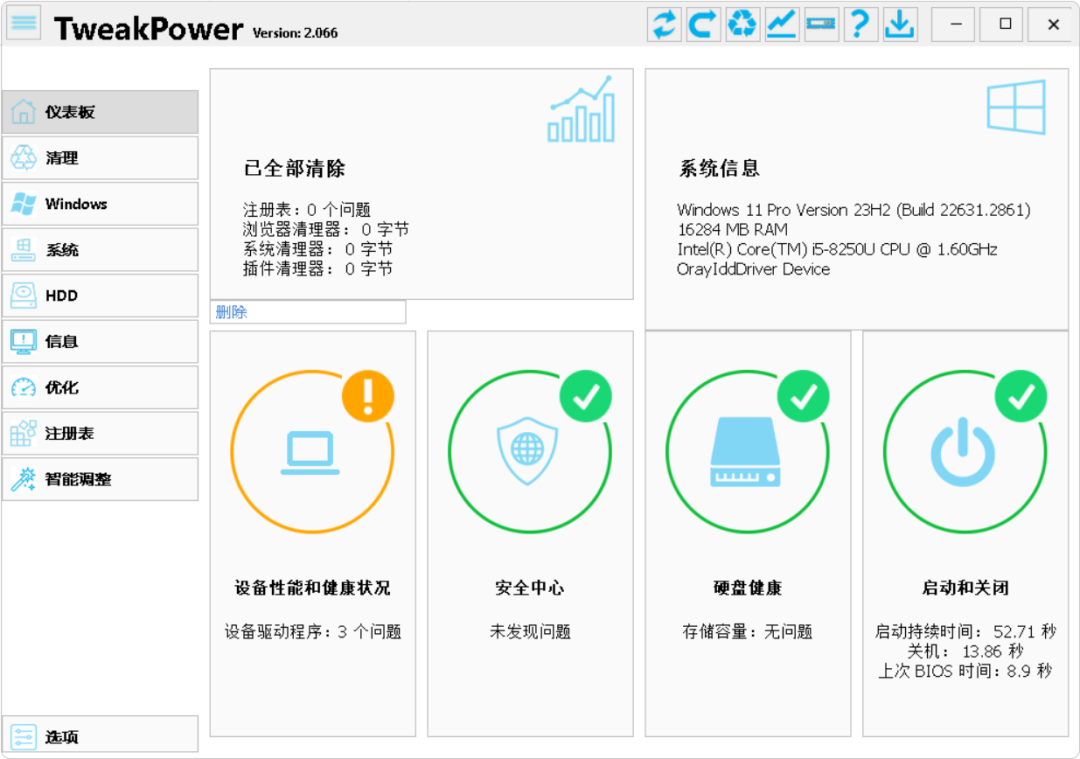Image resolution: width=1080 pixels, height=759 pixels.
Task: Click the Windows logo in 系统信息 card
Action: click(x=1016, y=107)
